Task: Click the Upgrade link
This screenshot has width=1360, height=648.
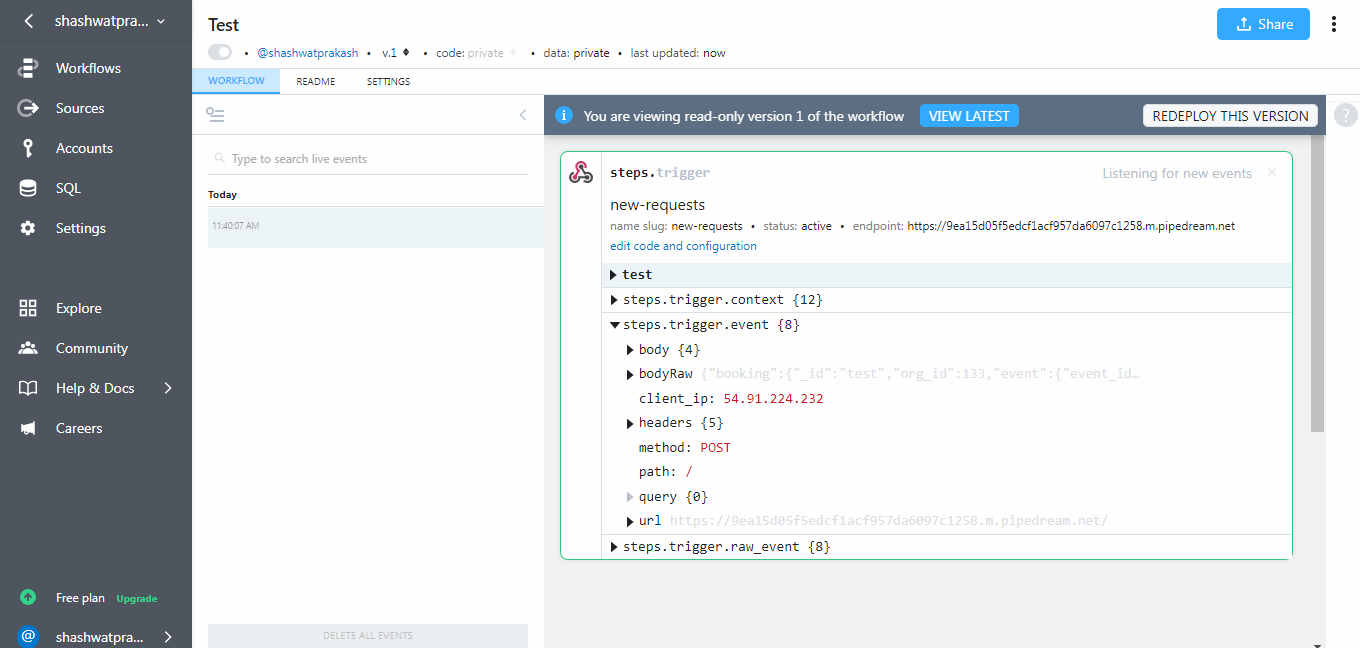Action: (137, 598)
